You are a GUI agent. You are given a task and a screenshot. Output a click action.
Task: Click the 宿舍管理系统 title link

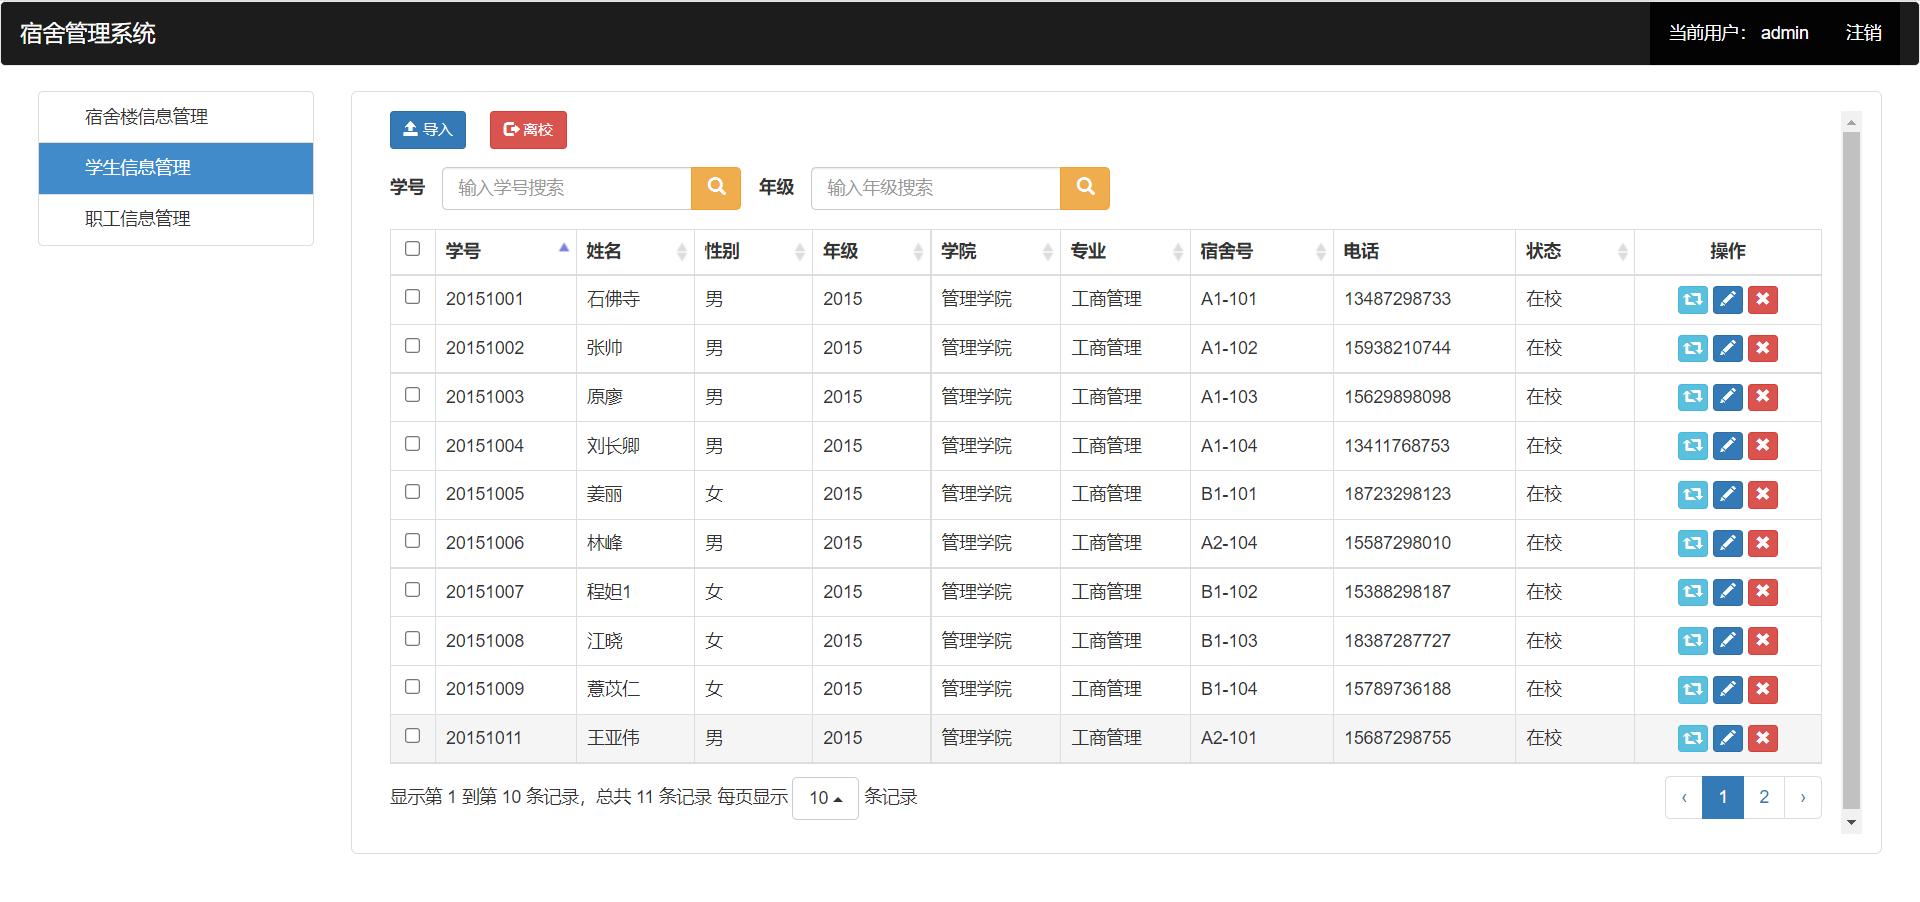[x=88, y=33]
